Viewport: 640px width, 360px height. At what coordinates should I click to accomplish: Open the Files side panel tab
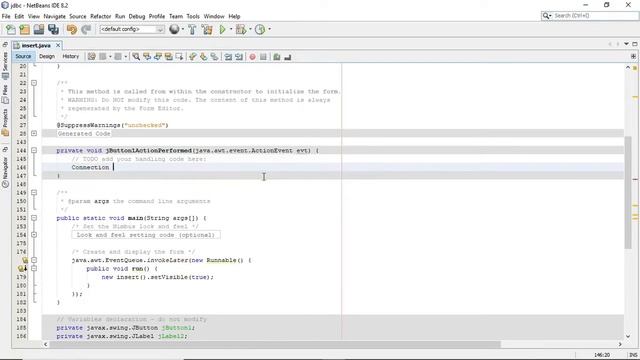click(5, 94)
